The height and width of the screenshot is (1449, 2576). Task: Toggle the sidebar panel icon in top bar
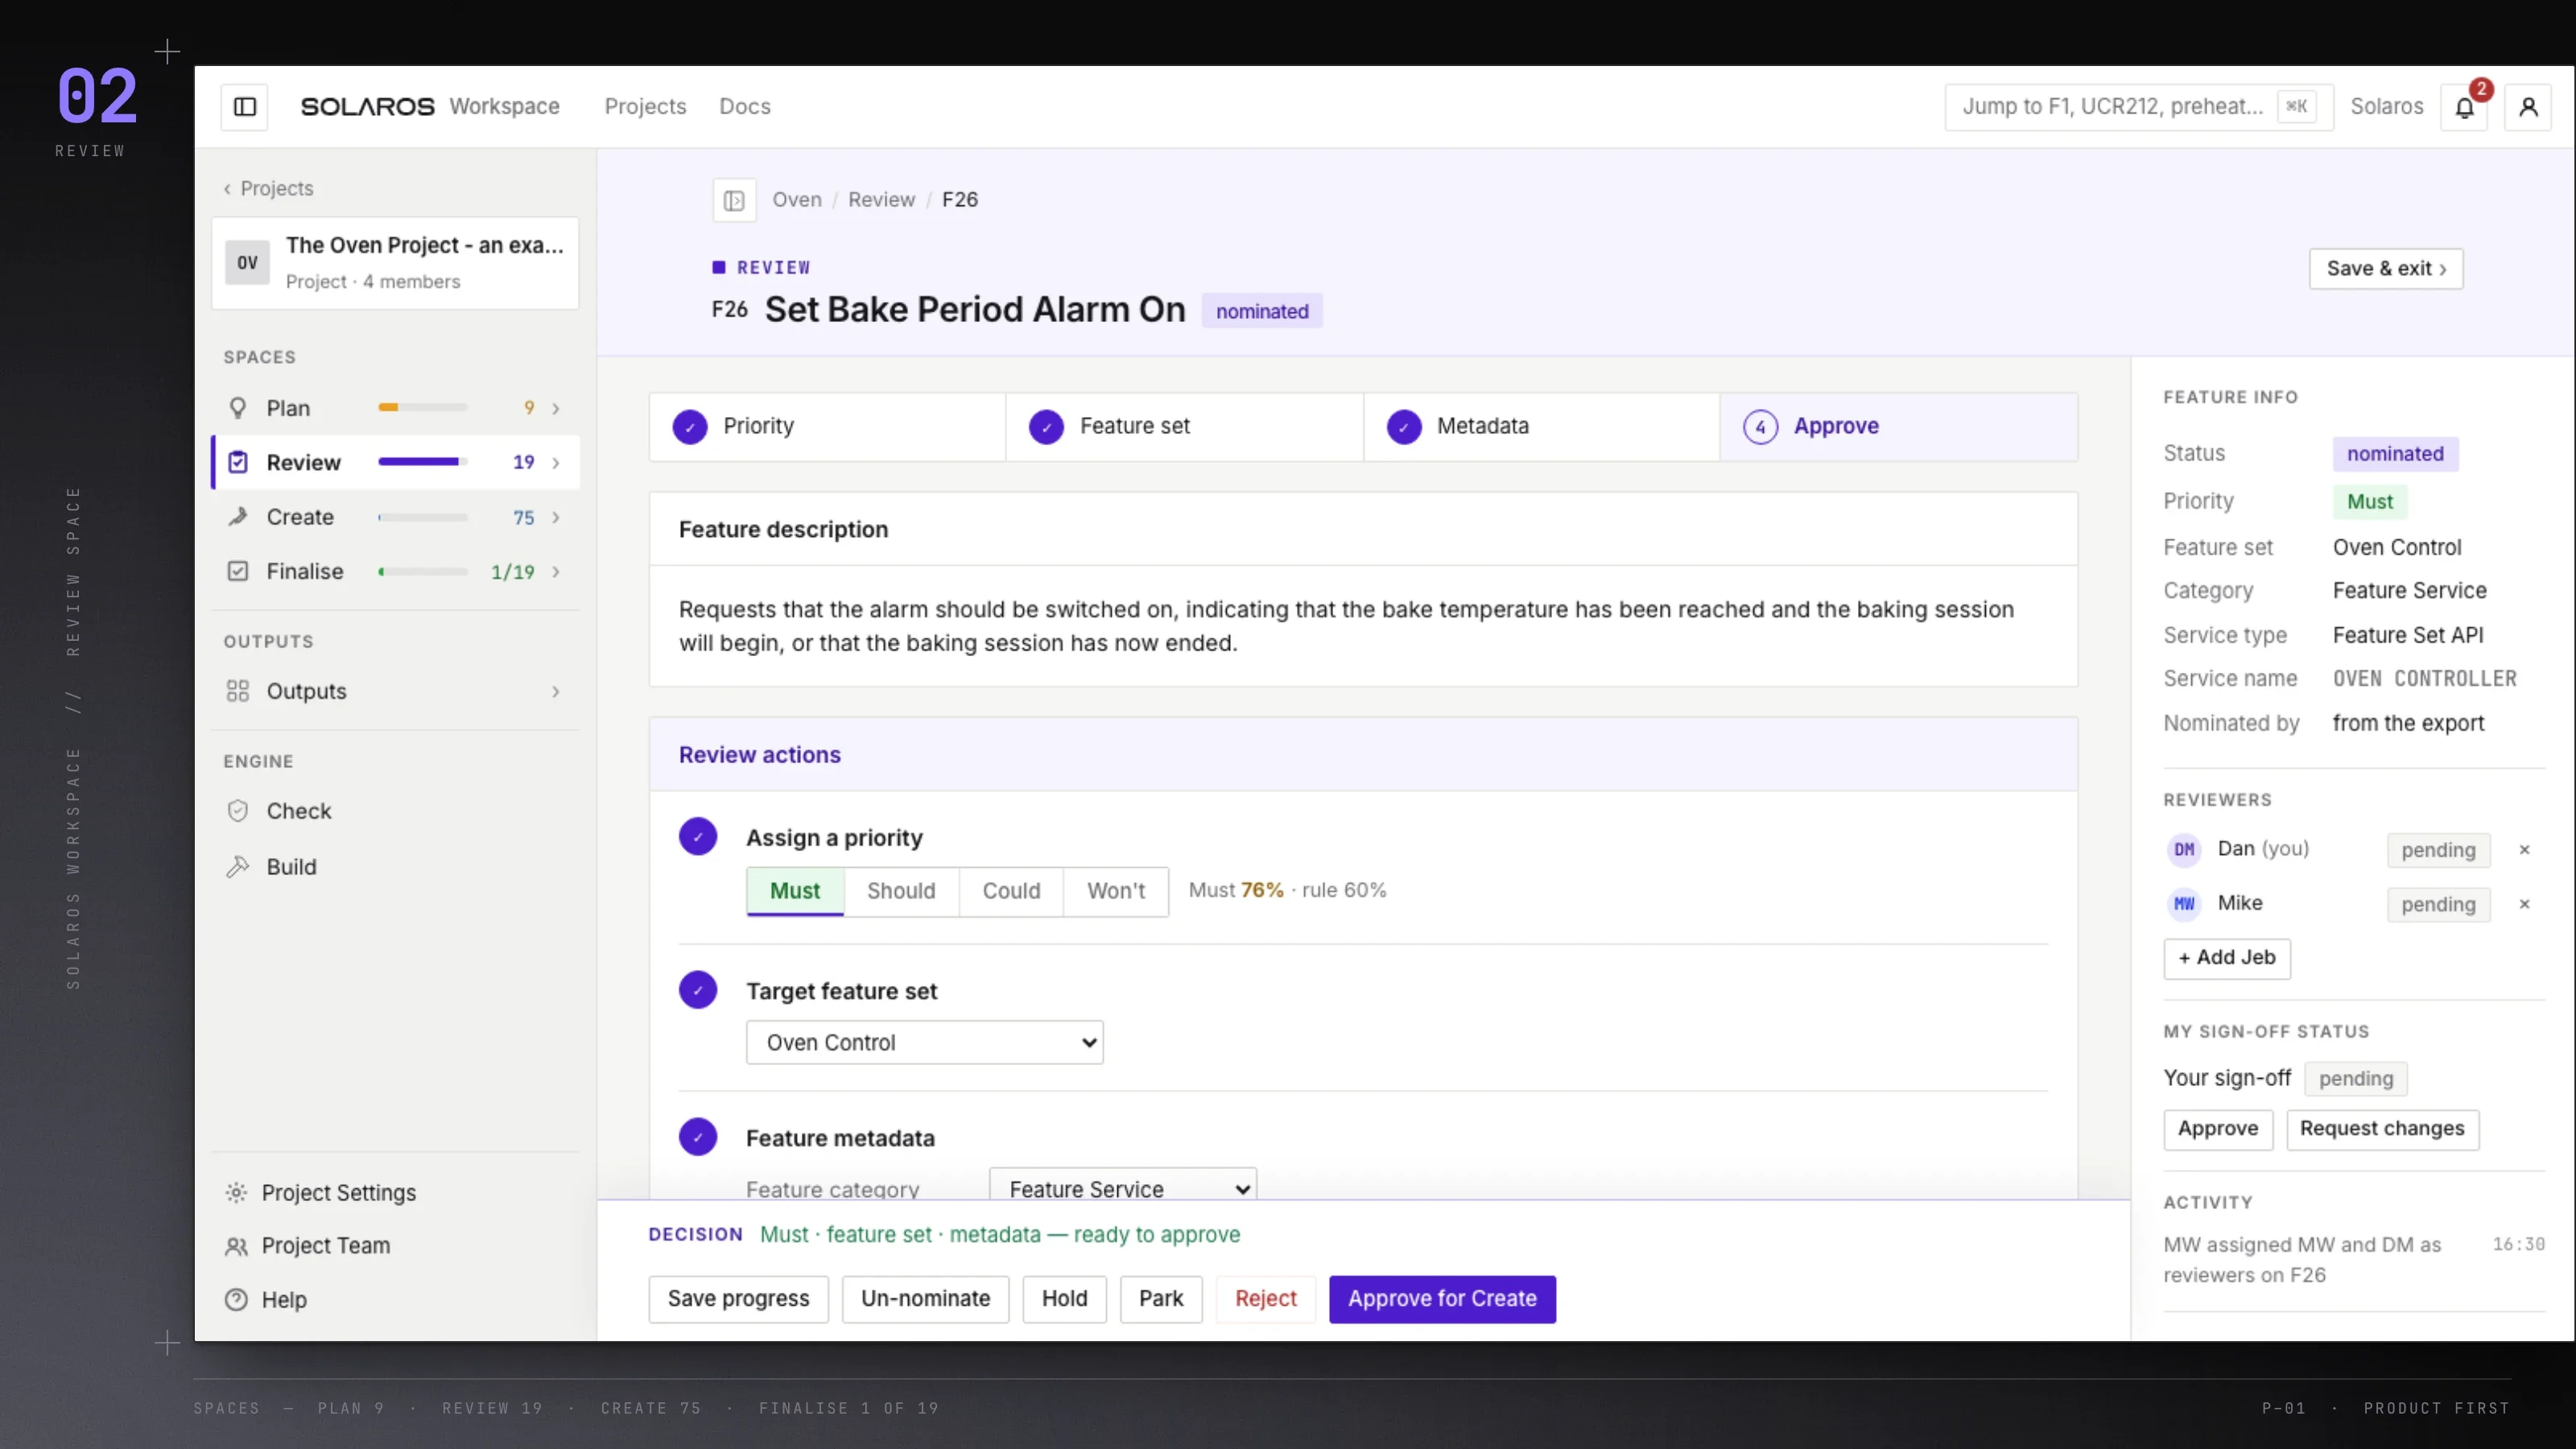coord(245,107)
